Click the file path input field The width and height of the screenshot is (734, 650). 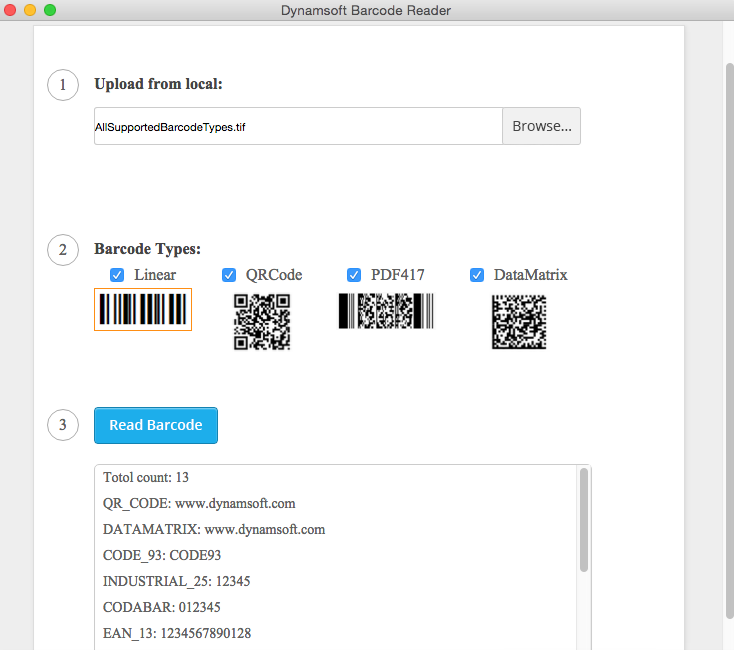point(298,127)
